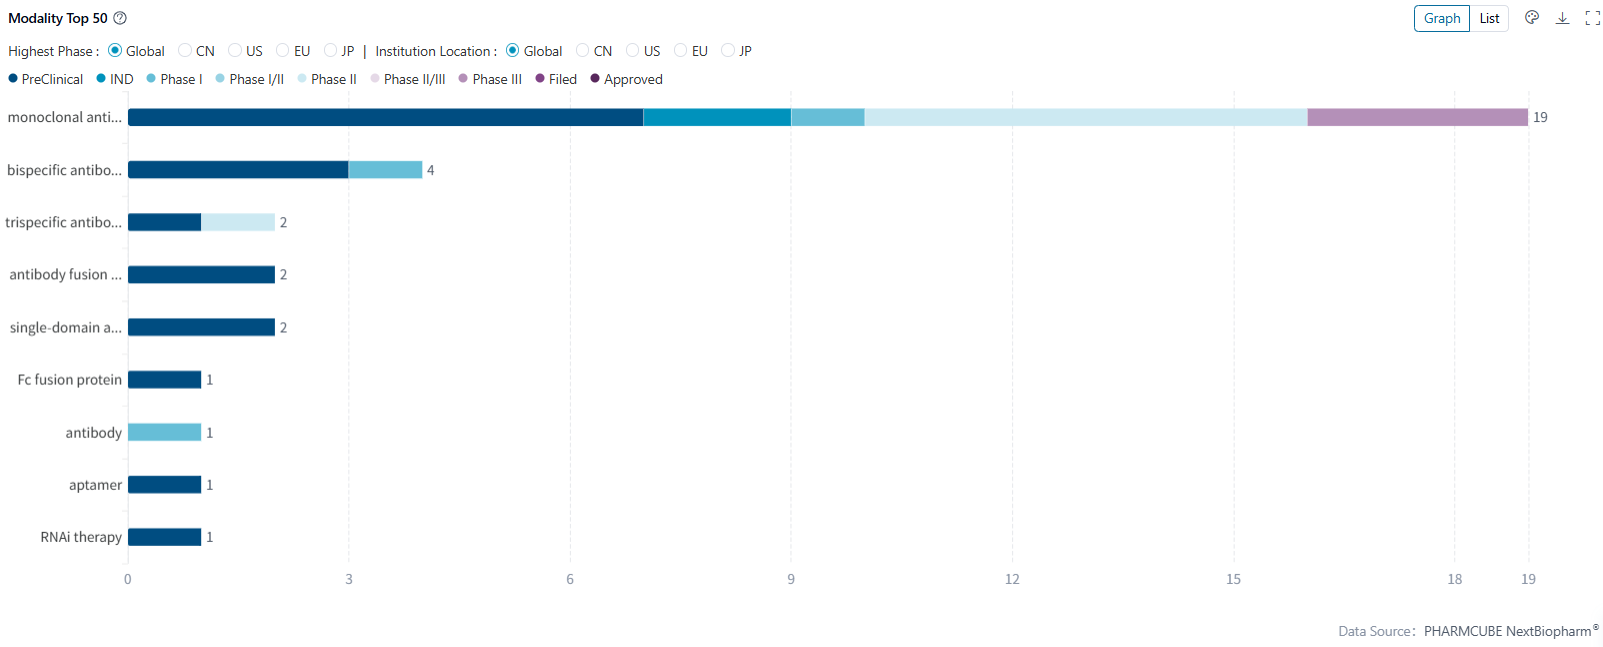Click the monoclonal antibody Phase III segment

tap(1418, 117)
